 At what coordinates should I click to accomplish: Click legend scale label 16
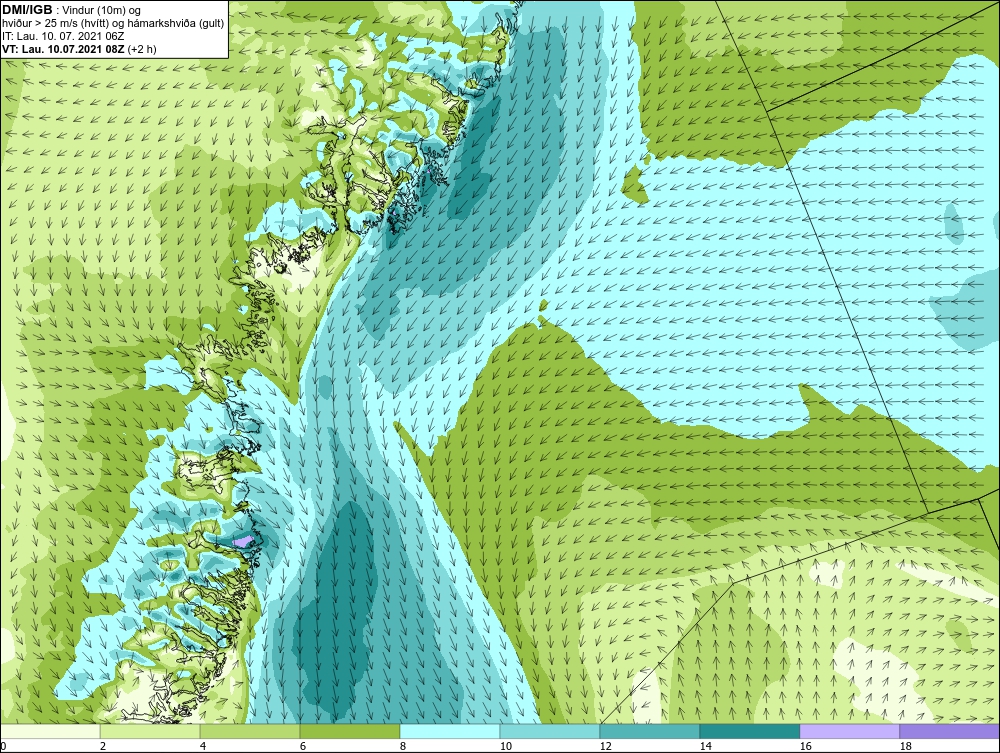click(805, 746)
